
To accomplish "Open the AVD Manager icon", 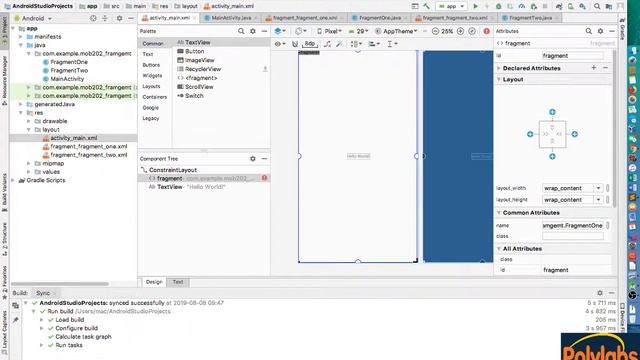I will (x=571, y=6).
